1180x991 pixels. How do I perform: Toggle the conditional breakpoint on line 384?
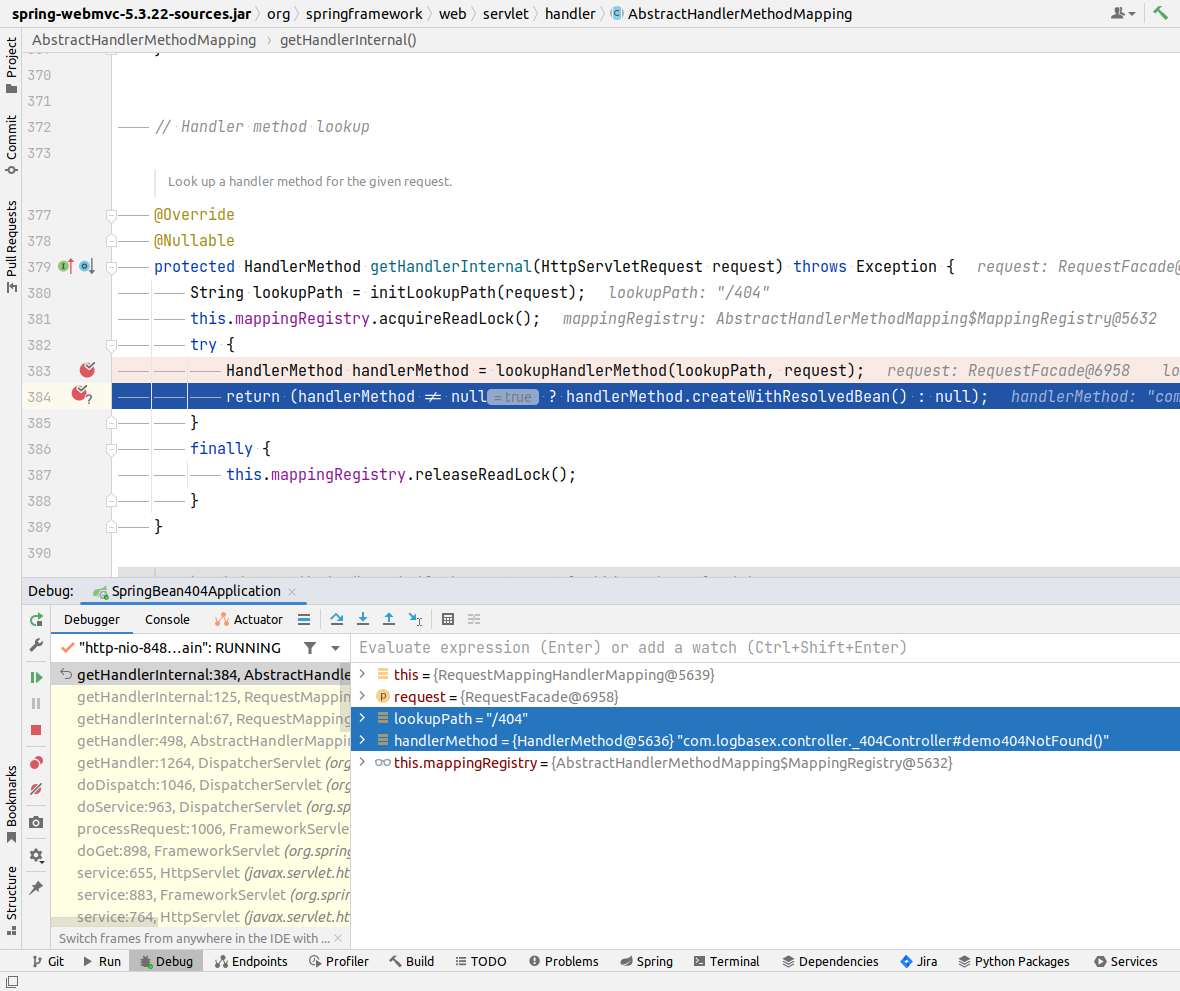(x=81, y=395)
